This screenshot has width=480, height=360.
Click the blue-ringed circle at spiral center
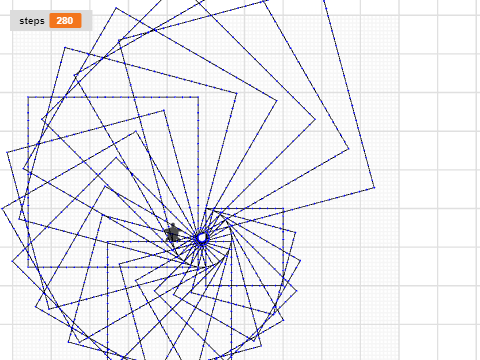[202, 238]
